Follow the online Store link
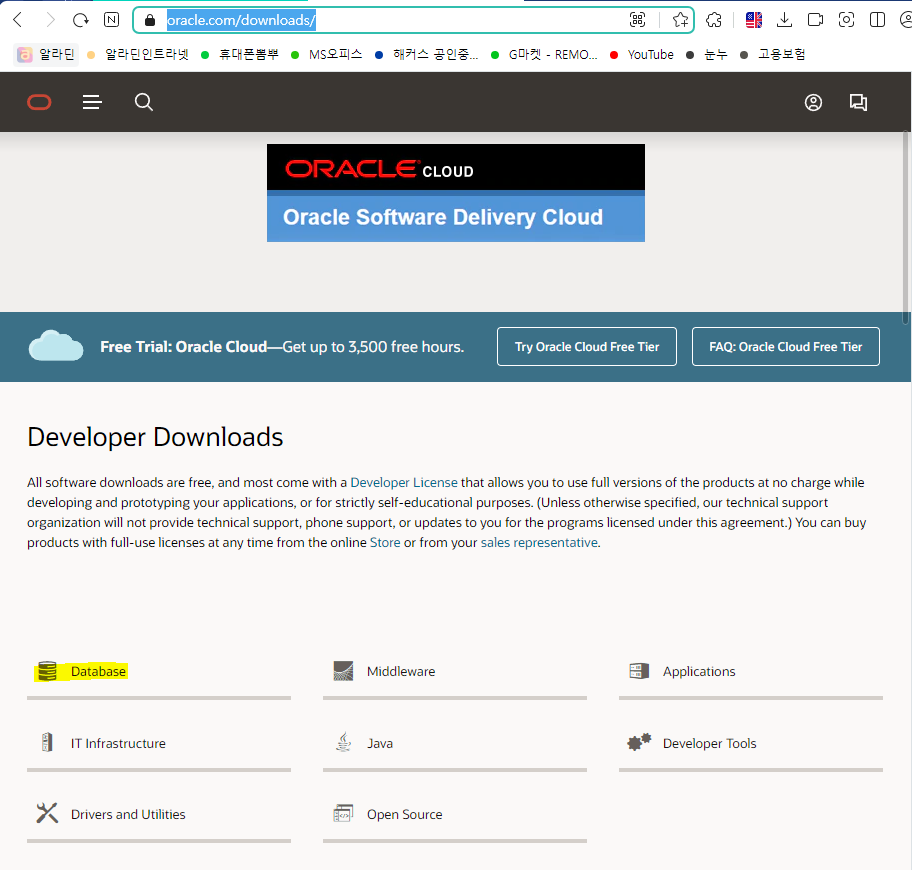The width and height of the screenshot is (912, 870). pos(385,543)
